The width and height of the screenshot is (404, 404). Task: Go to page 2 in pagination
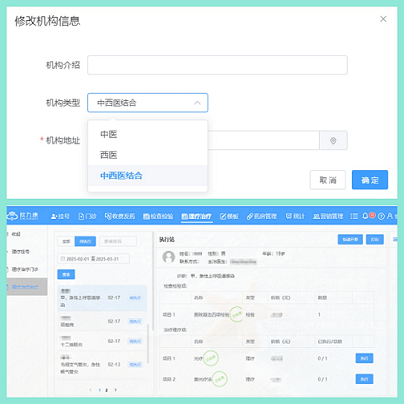(107, 390)
